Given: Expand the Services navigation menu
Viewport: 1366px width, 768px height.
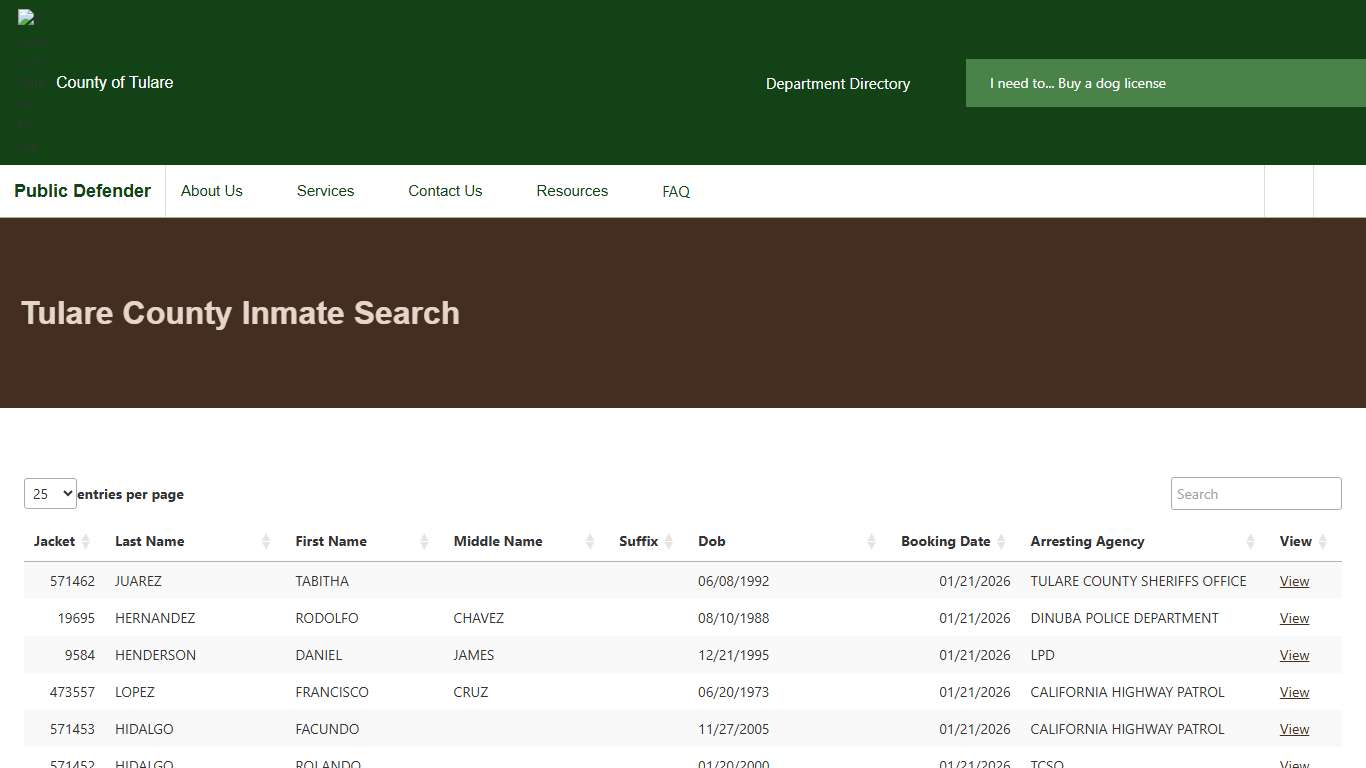Looking at the screenshot, I should pos(325,191).
